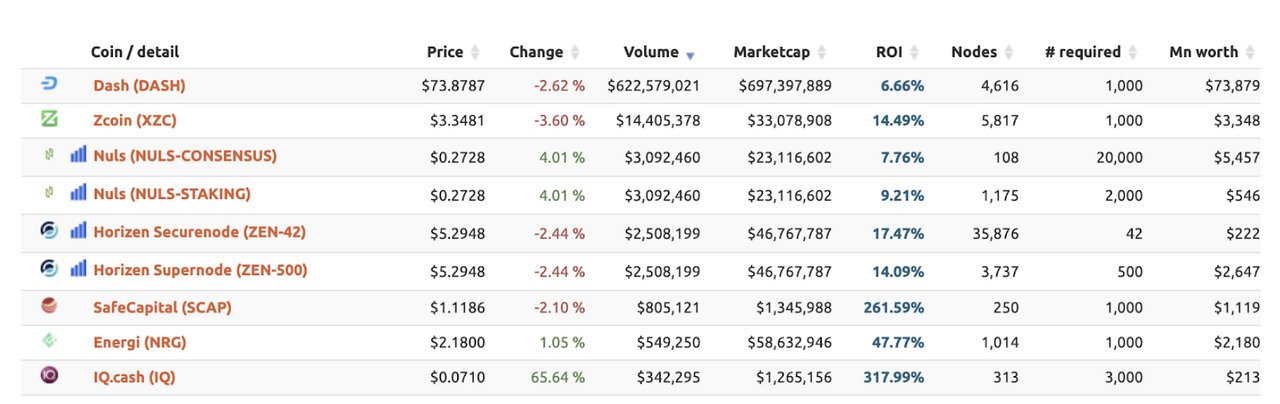
Task: Click SafeCapital ROI value 261.59%
Action: [894, 307]
